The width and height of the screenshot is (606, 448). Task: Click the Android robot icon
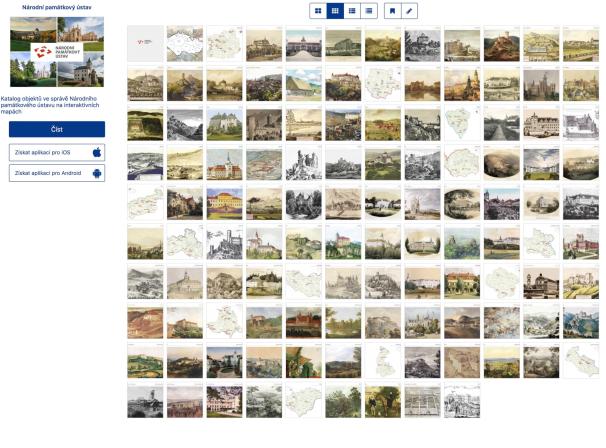click(x=97, y=173)
